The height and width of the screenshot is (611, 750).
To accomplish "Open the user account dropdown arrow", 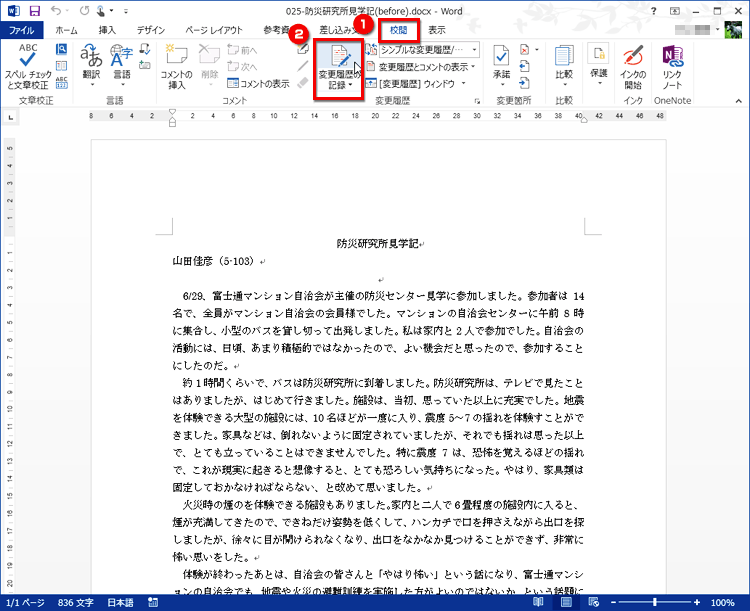I will (717, 30).
